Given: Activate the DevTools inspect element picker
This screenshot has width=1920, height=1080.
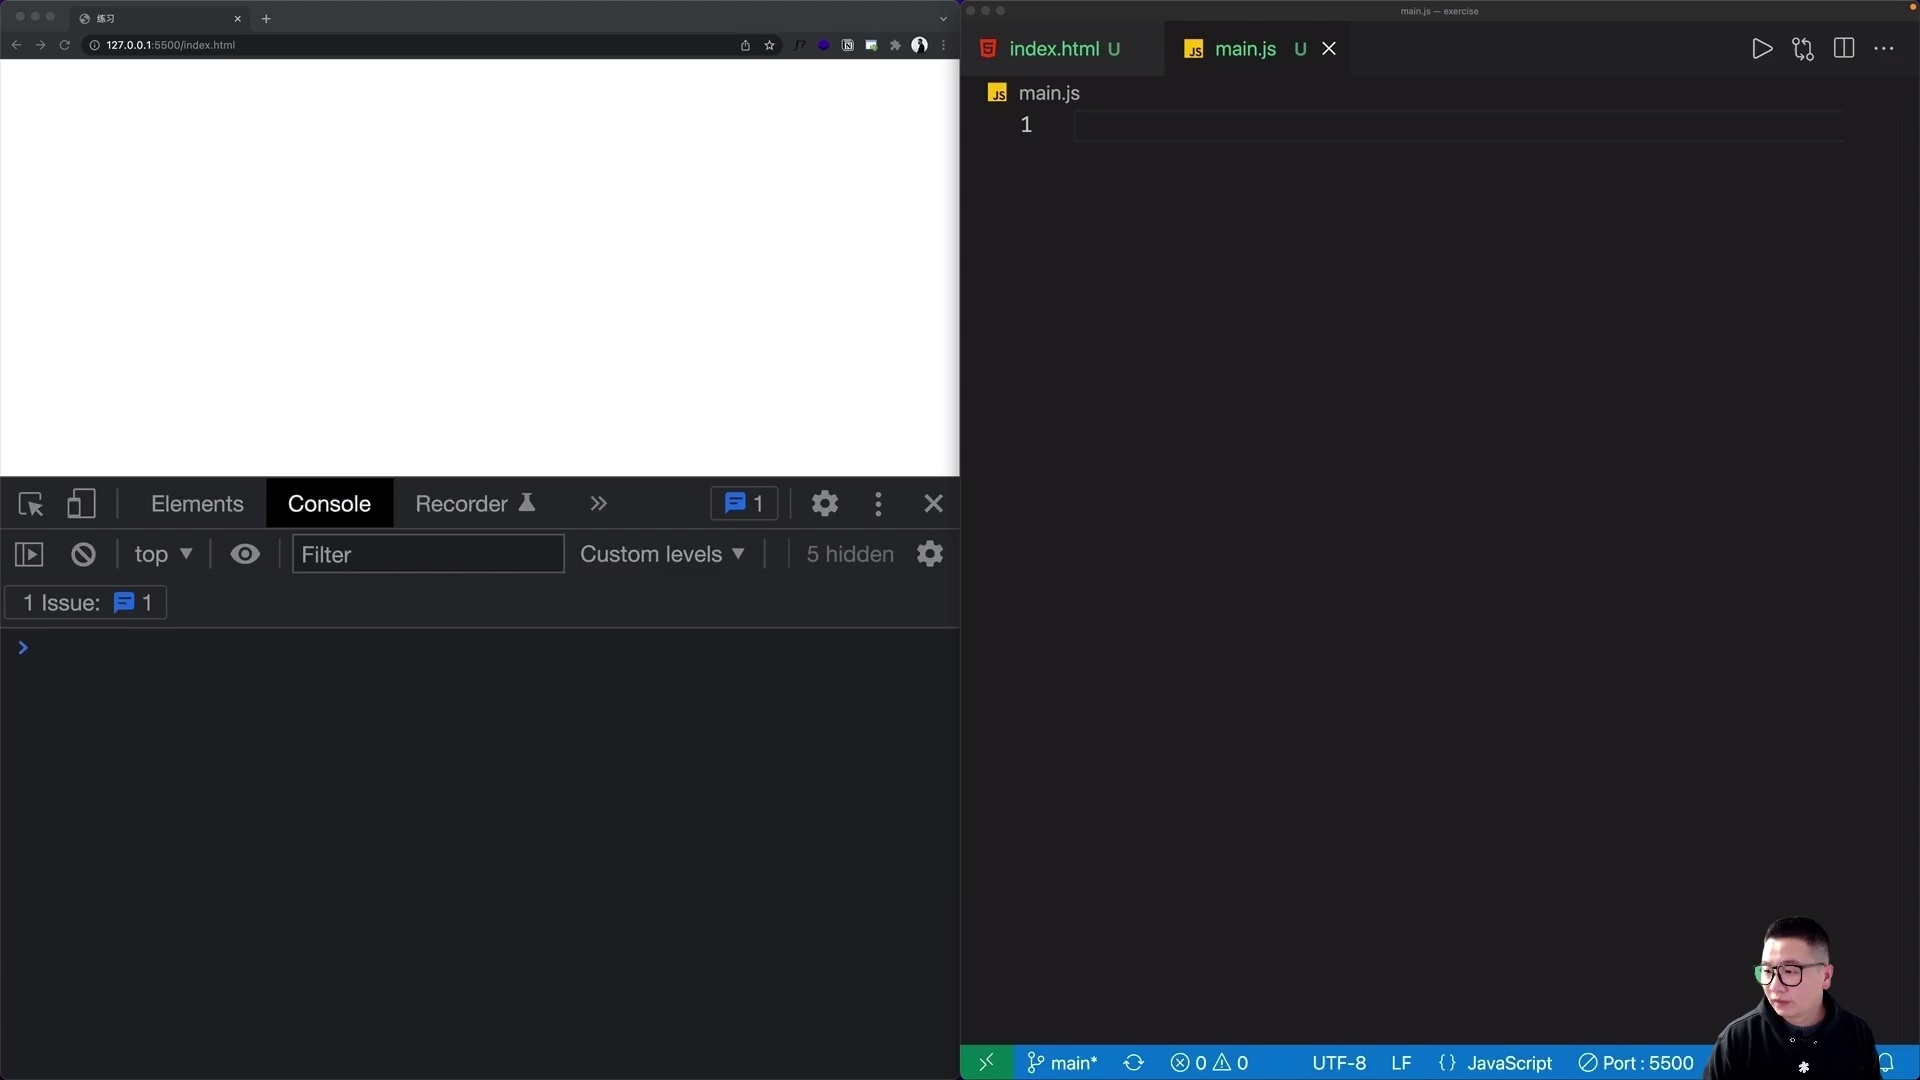Looking at the screenshot, I should click(30, 504).
